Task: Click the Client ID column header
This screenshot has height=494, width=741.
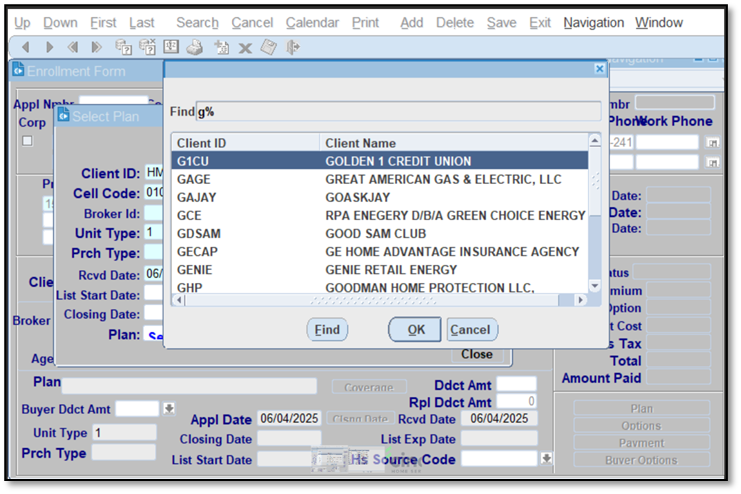Action: click(246, 143)
